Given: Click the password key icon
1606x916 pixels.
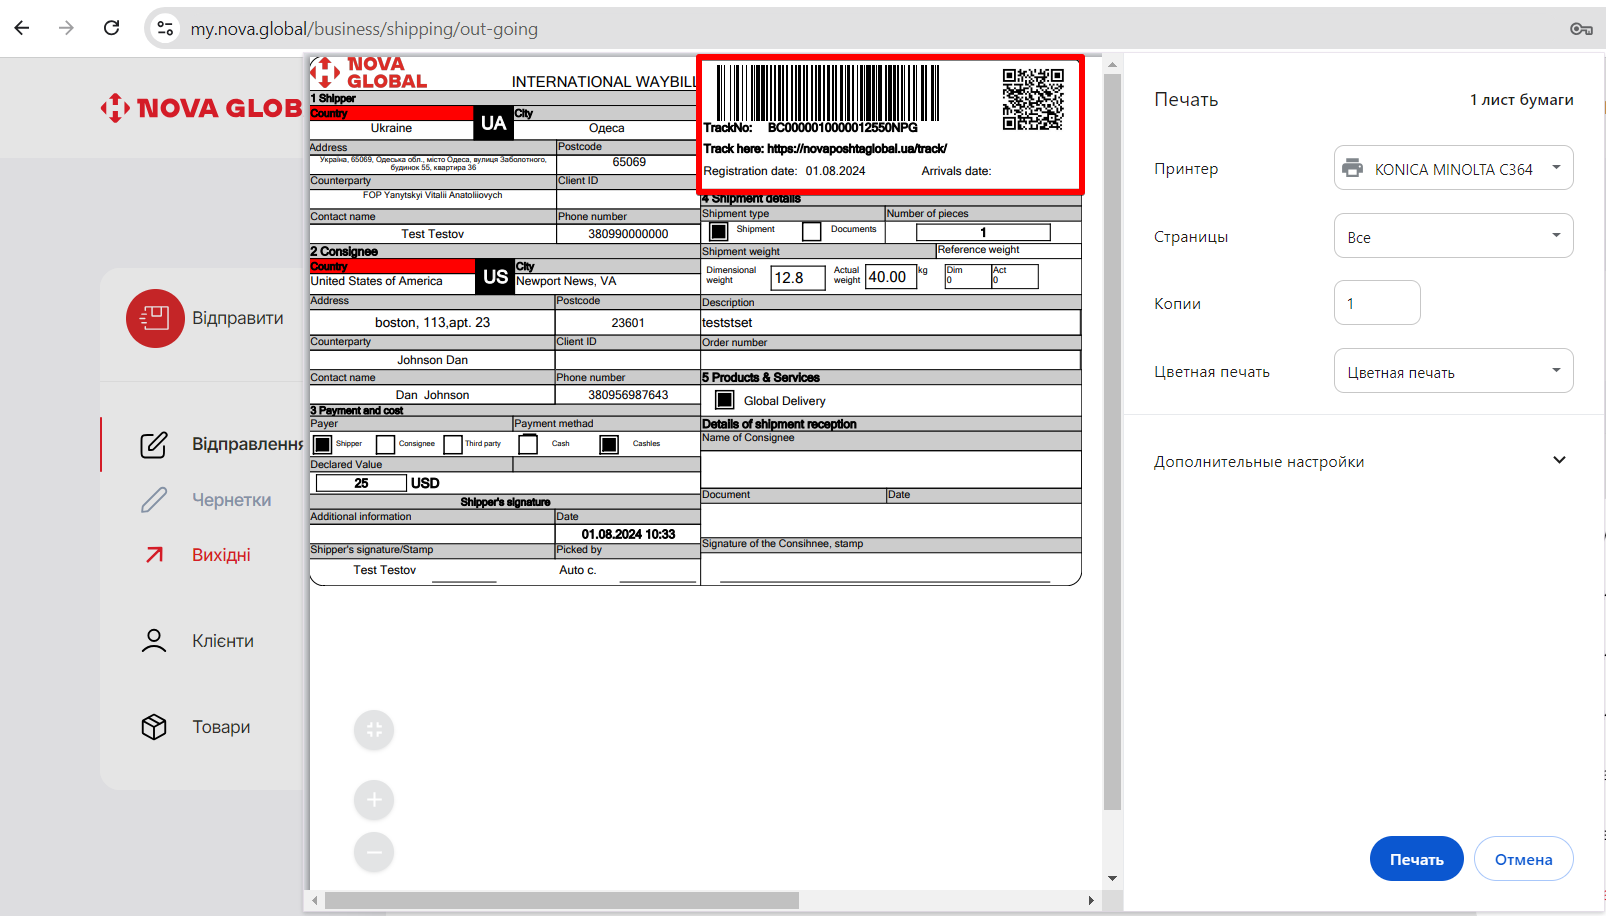Looking at the screenshot, I should click(x=1580, y=29).
